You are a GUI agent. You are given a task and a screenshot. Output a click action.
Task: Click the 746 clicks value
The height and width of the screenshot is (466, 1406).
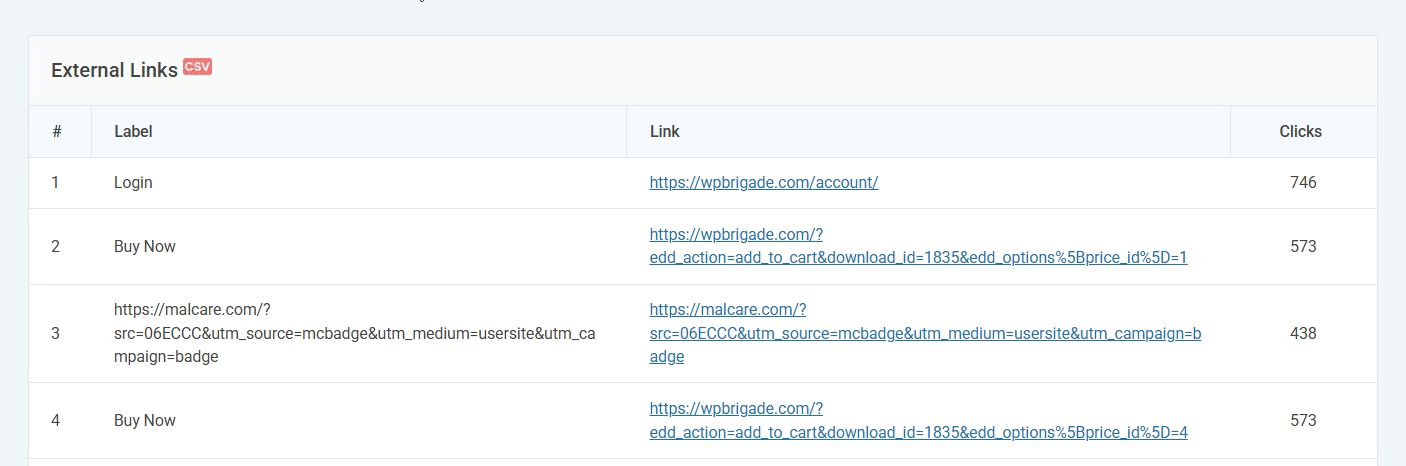point(1303,183)
